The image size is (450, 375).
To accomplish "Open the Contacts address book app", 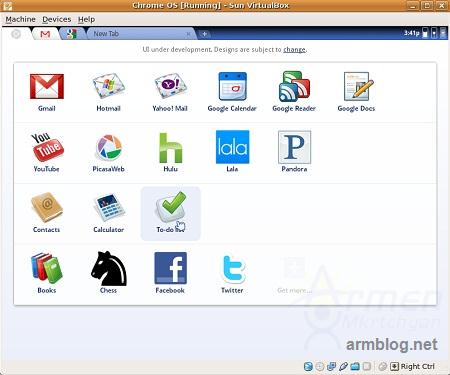I will point(47,207).
